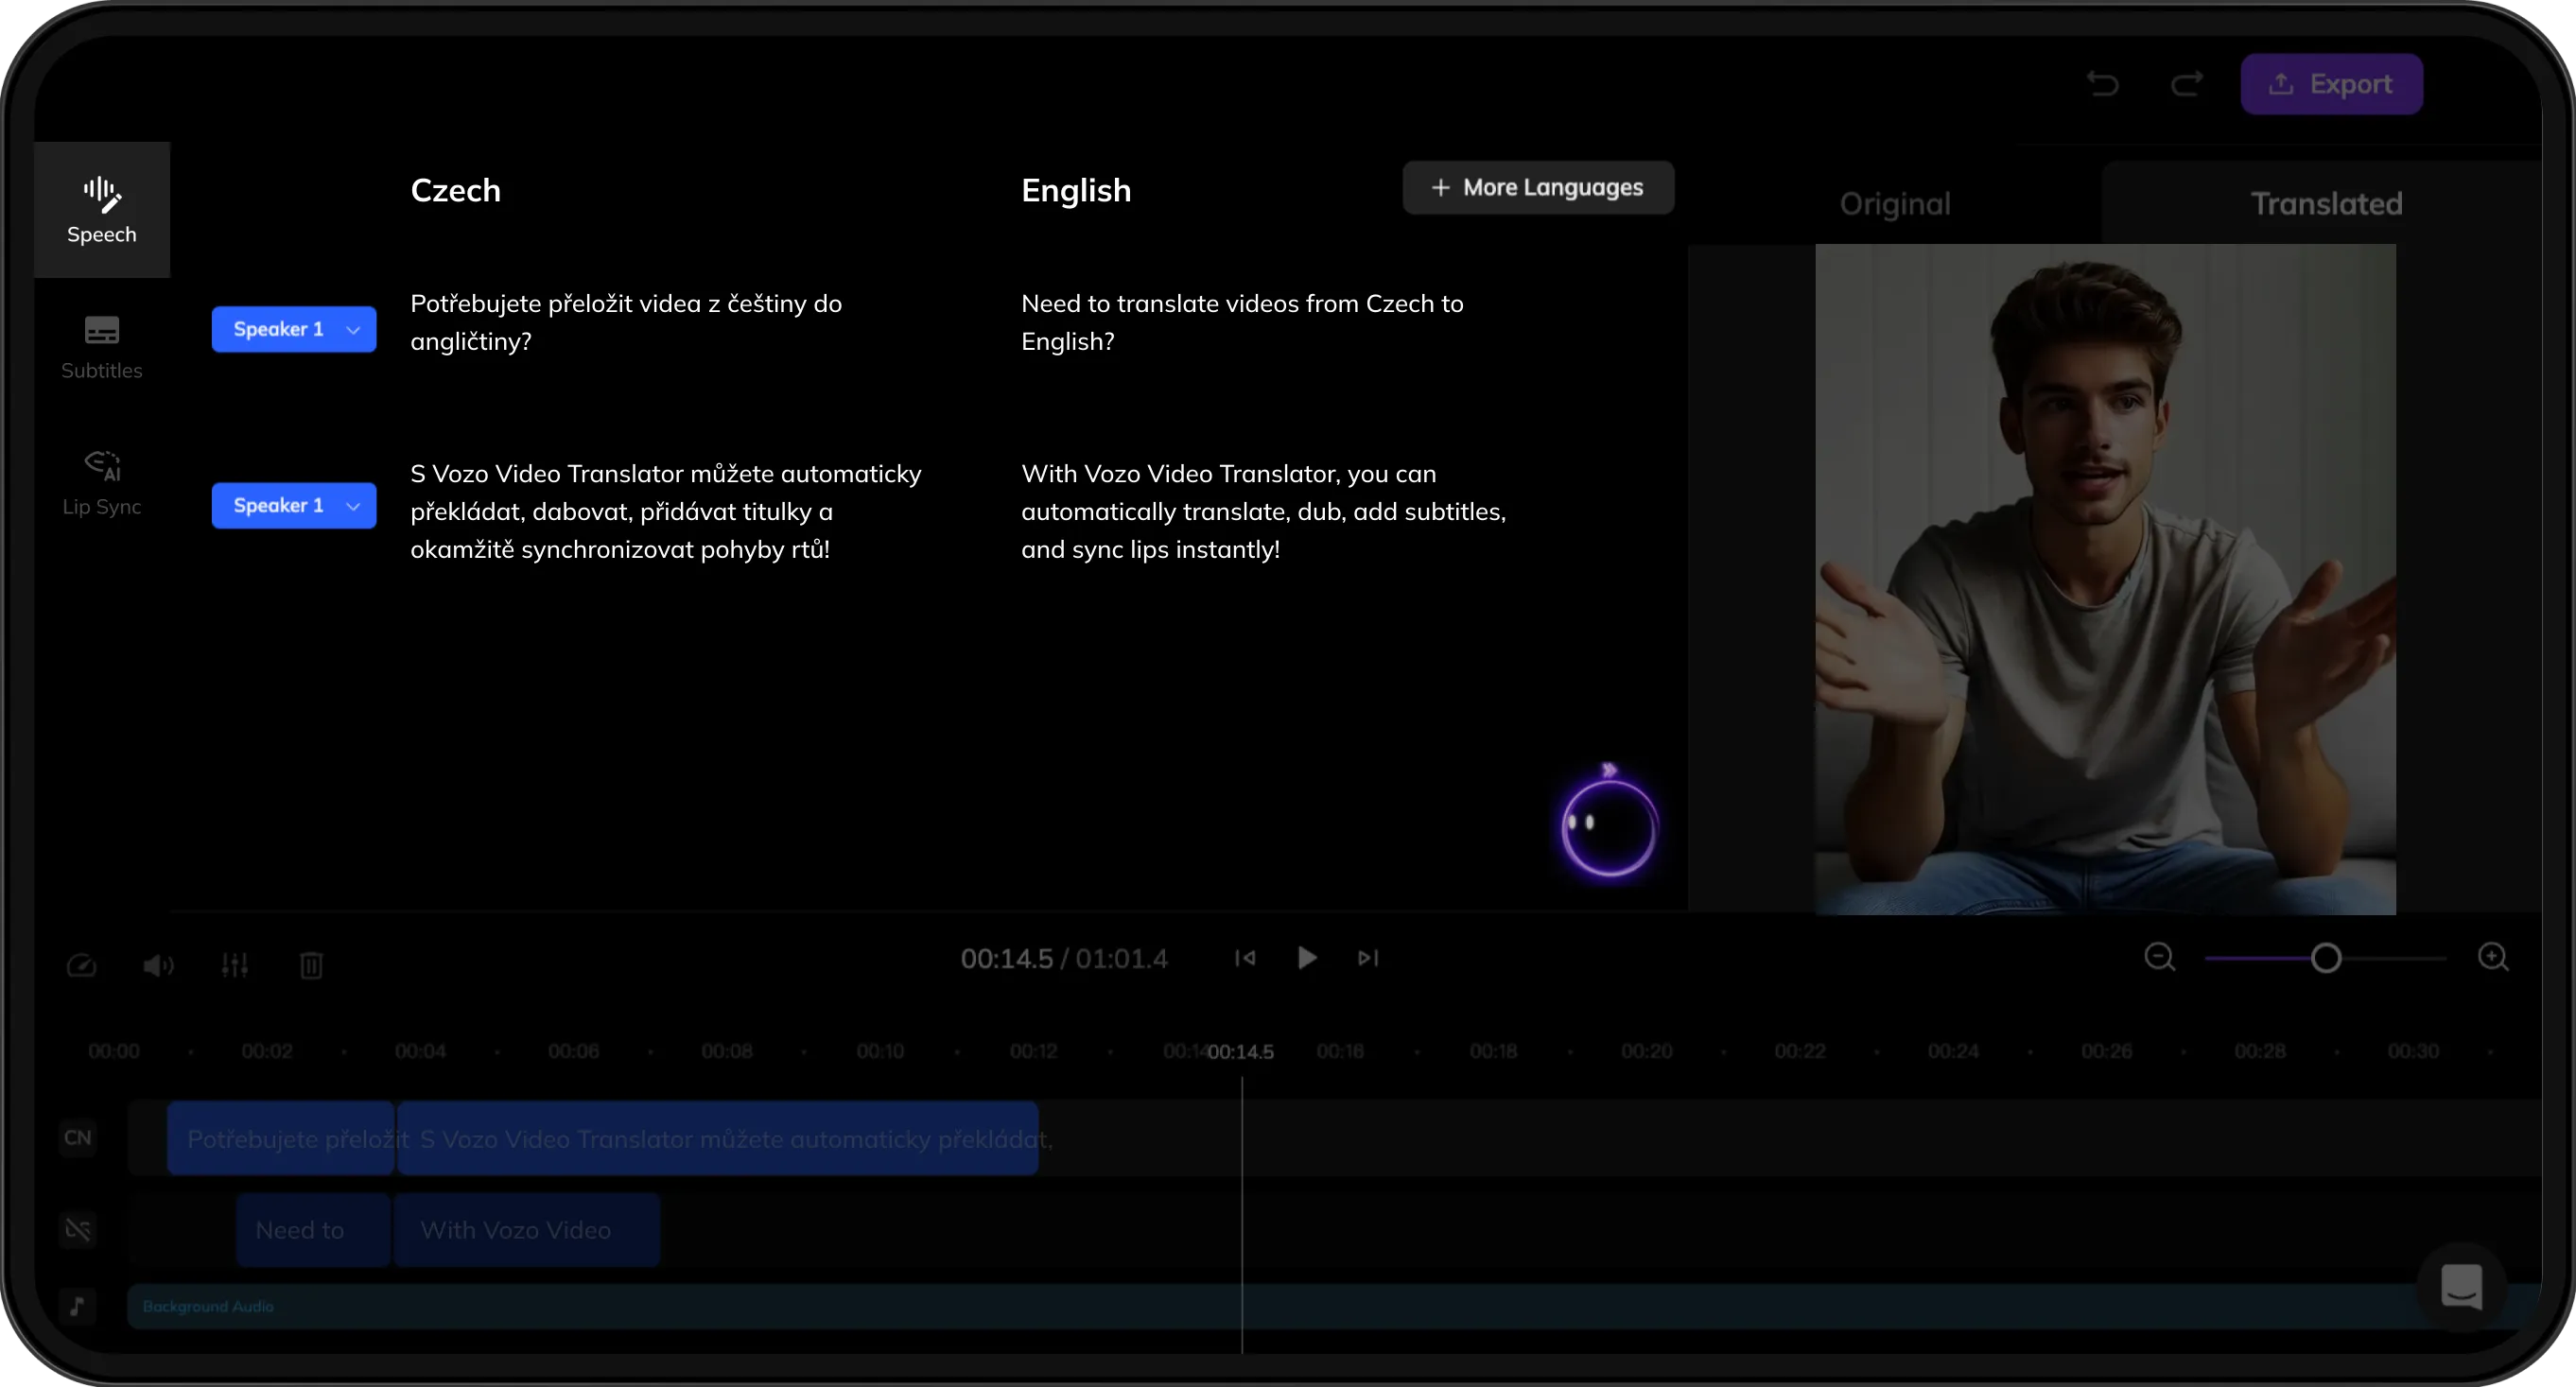Viewport: 2576px width, 1387px height.
Task: Select the 'Need to' timeline clip
Action: tap(313, 1230)
